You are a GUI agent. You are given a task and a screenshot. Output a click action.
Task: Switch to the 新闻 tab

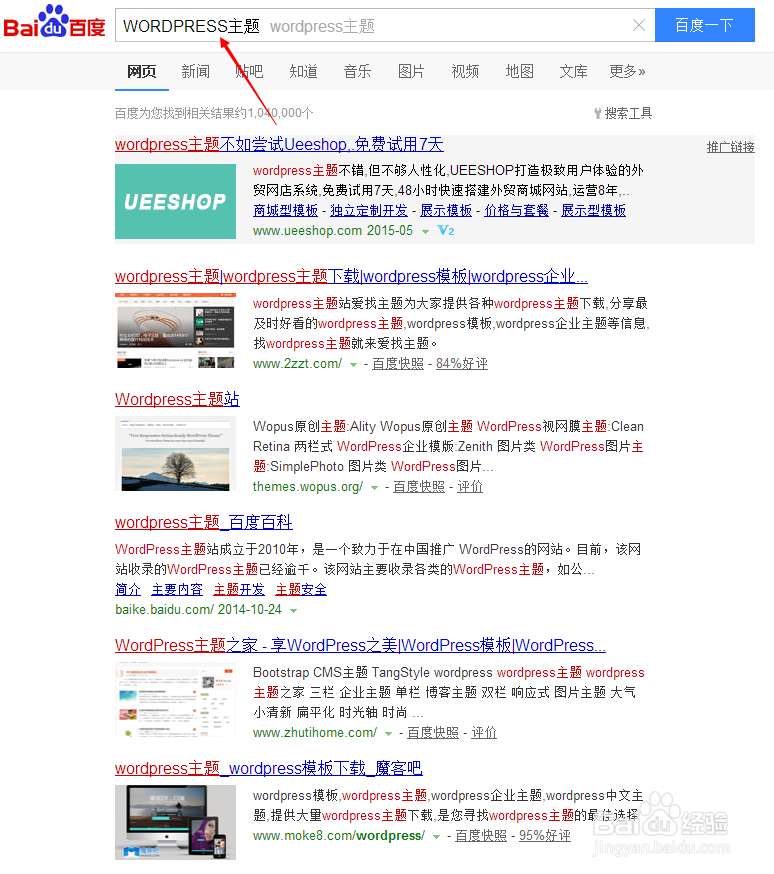point(196,71)
